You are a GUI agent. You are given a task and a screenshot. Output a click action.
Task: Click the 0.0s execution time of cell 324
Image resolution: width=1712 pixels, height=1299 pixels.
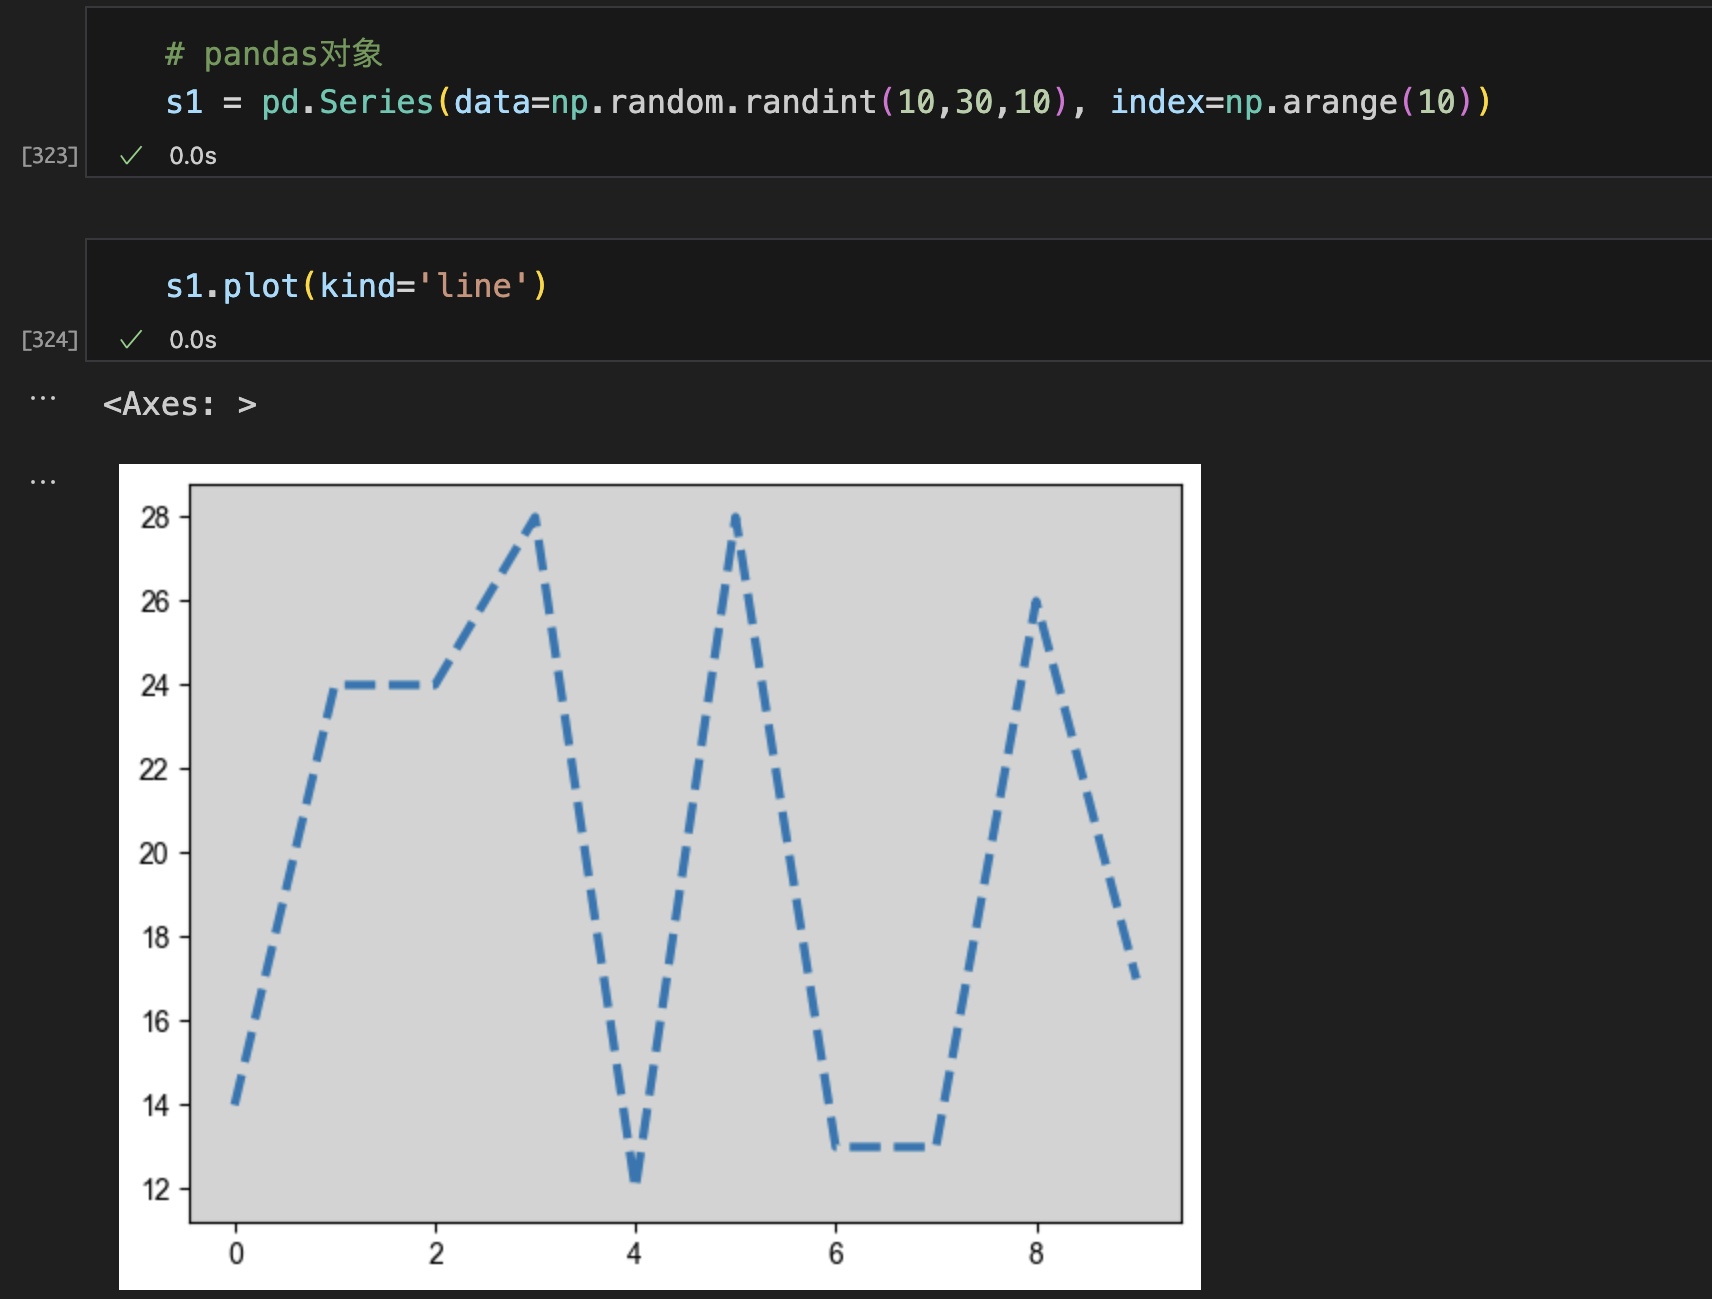[x=193, y=340]
